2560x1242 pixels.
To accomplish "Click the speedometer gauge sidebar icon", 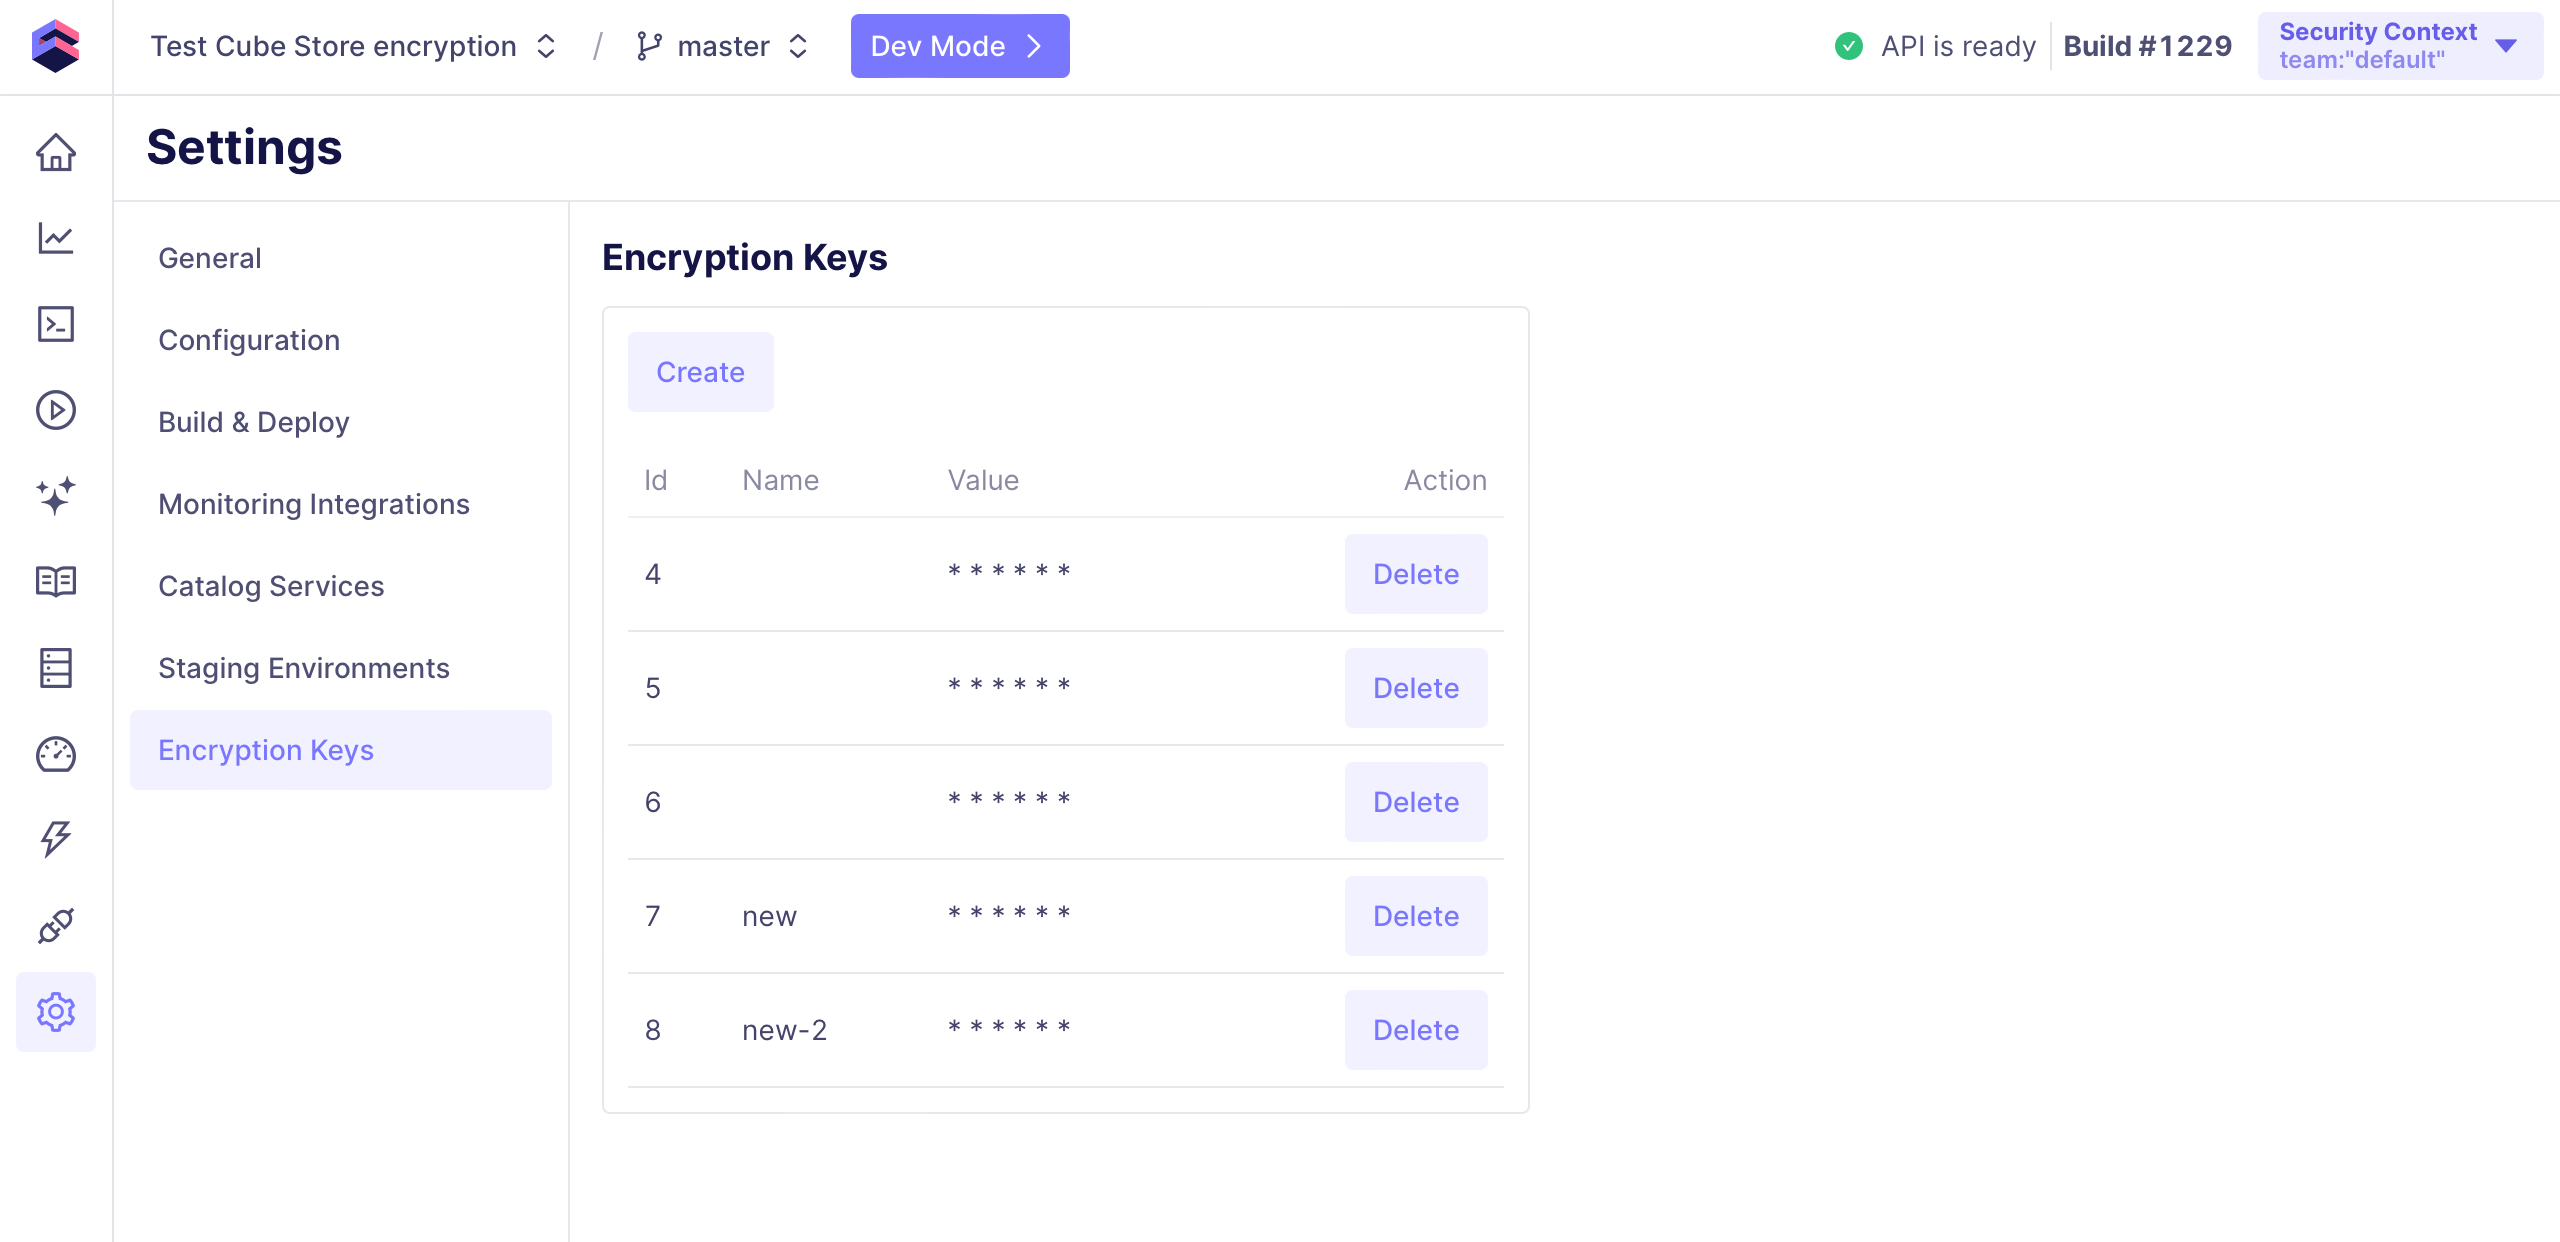I will pyautogui.click(x=56, y=754).
